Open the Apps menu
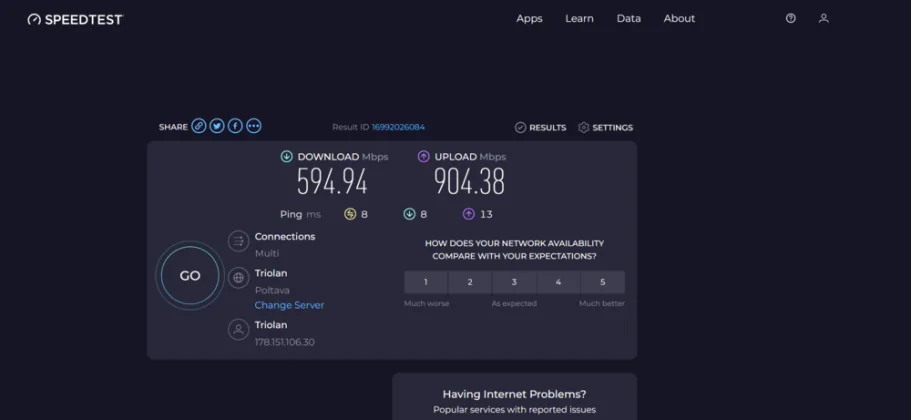The width and height of the screenshot is (911, 420). [529, 19]
